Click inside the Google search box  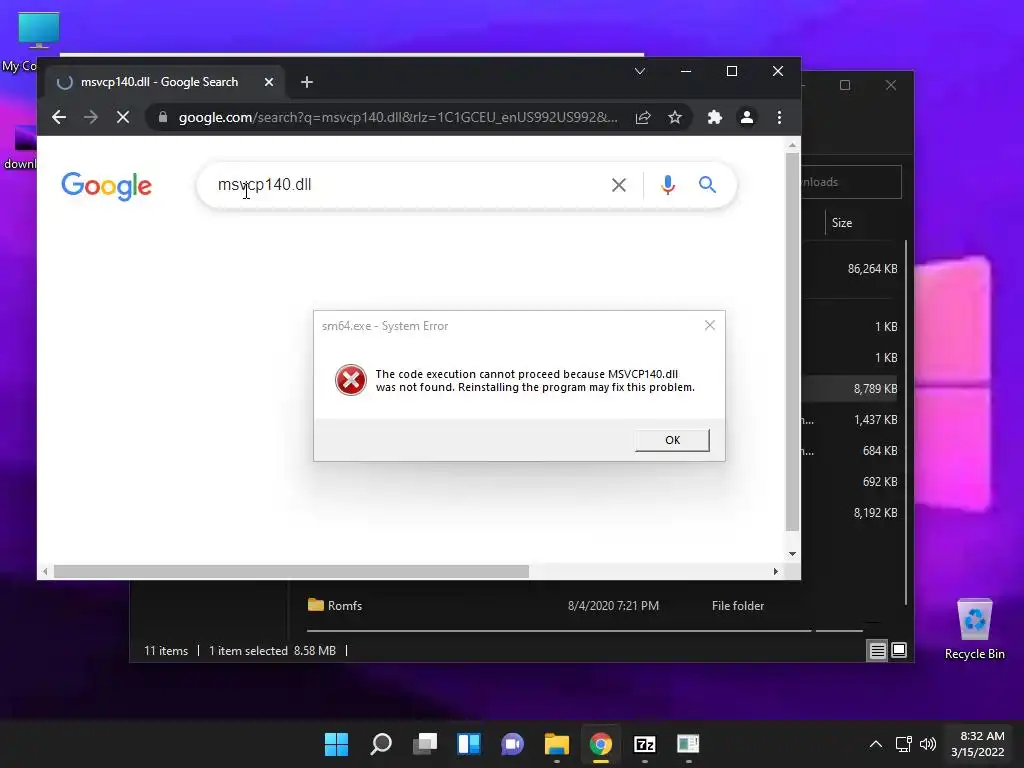tap(405, 185)
